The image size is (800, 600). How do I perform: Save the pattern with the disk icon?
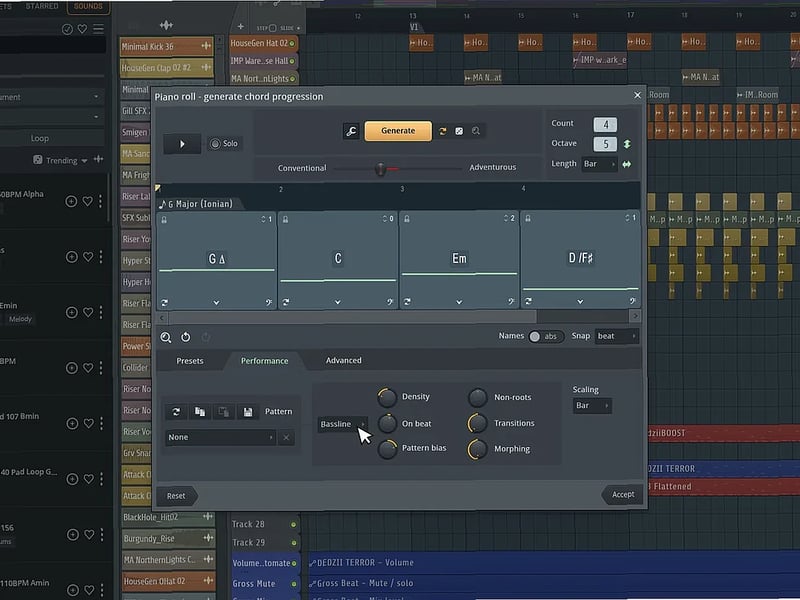tap(248, 411)
